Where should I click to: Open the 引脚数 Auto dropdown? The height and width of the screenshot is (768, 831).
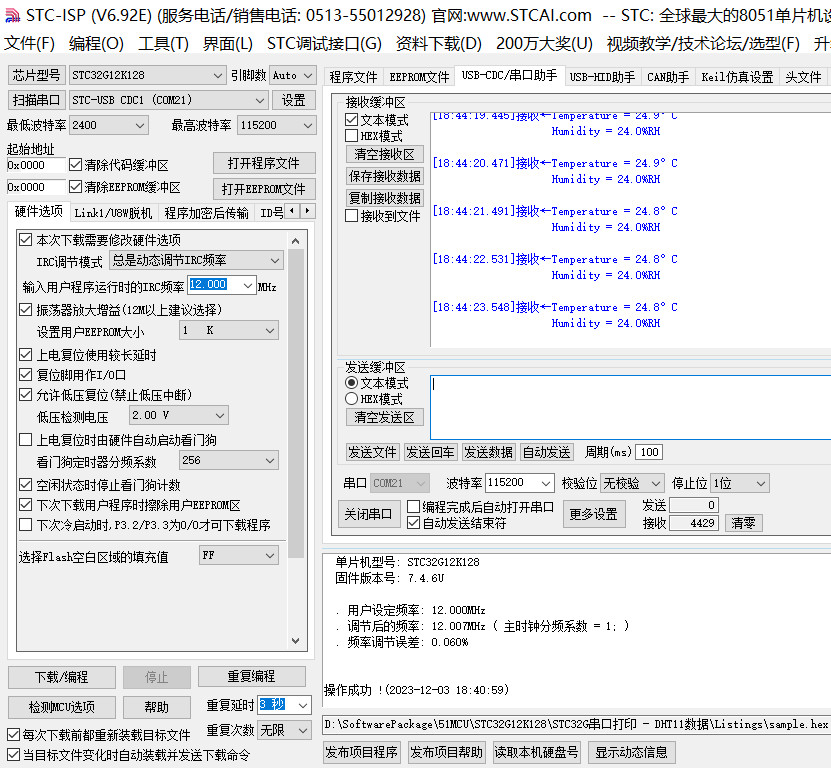[x=293, y=75]
